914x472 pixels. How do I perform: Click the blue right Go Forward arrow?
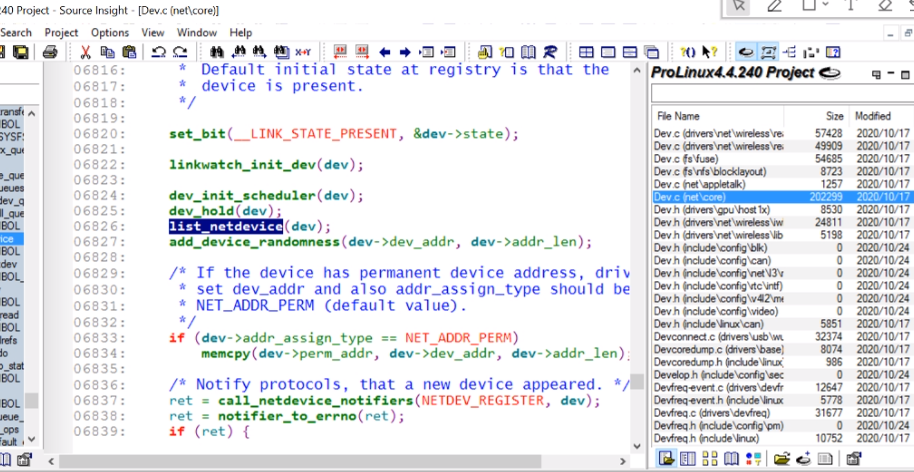click(405, 52)
